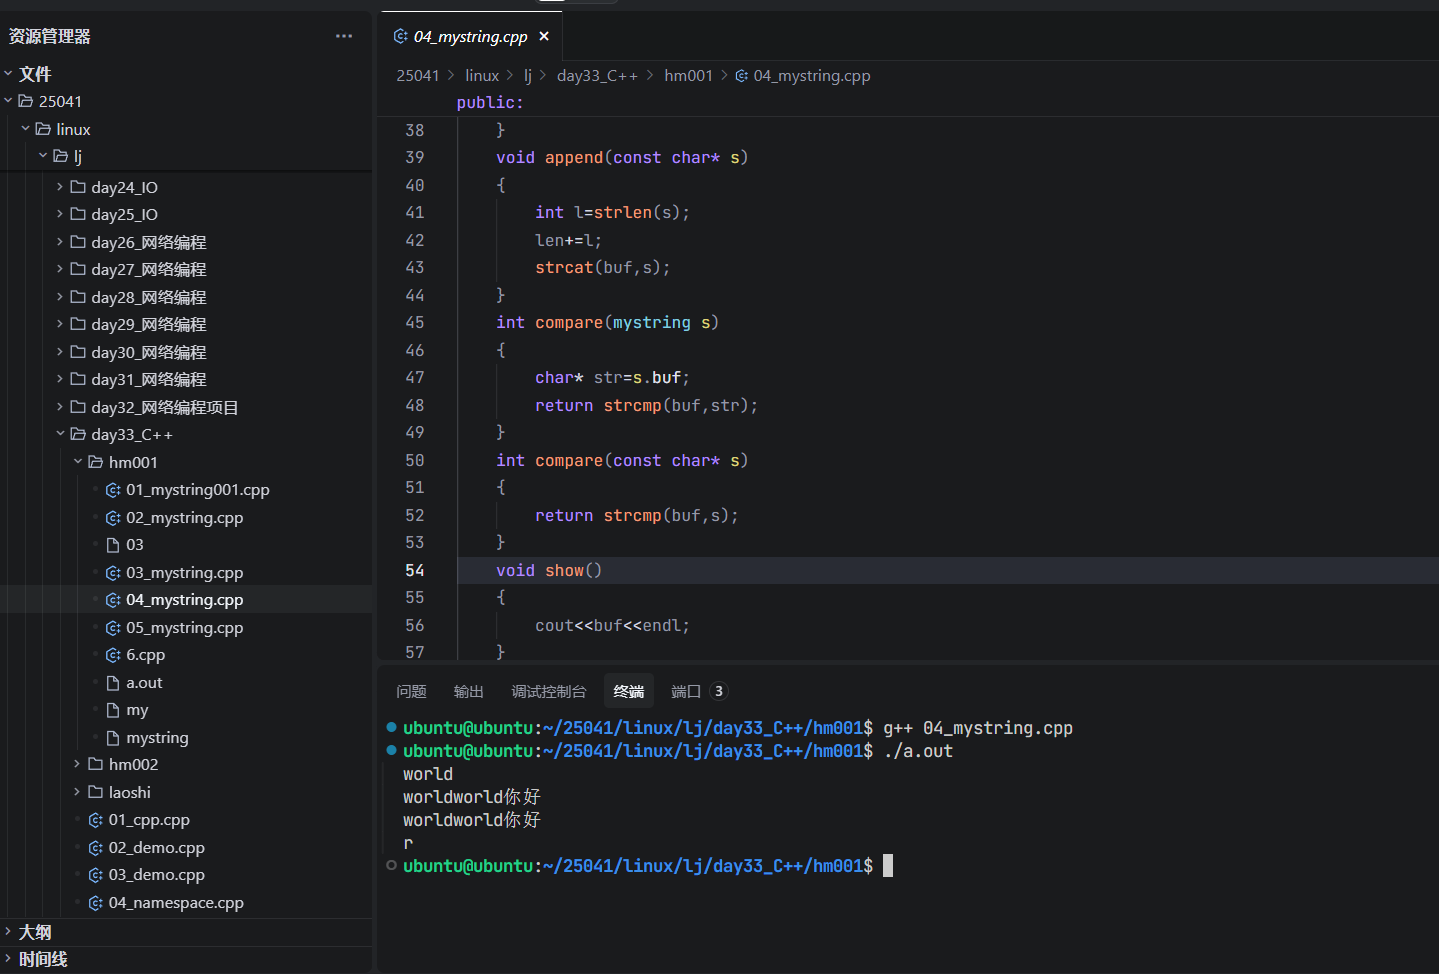Switch to the 输出 panel tab

pos(468,691)
